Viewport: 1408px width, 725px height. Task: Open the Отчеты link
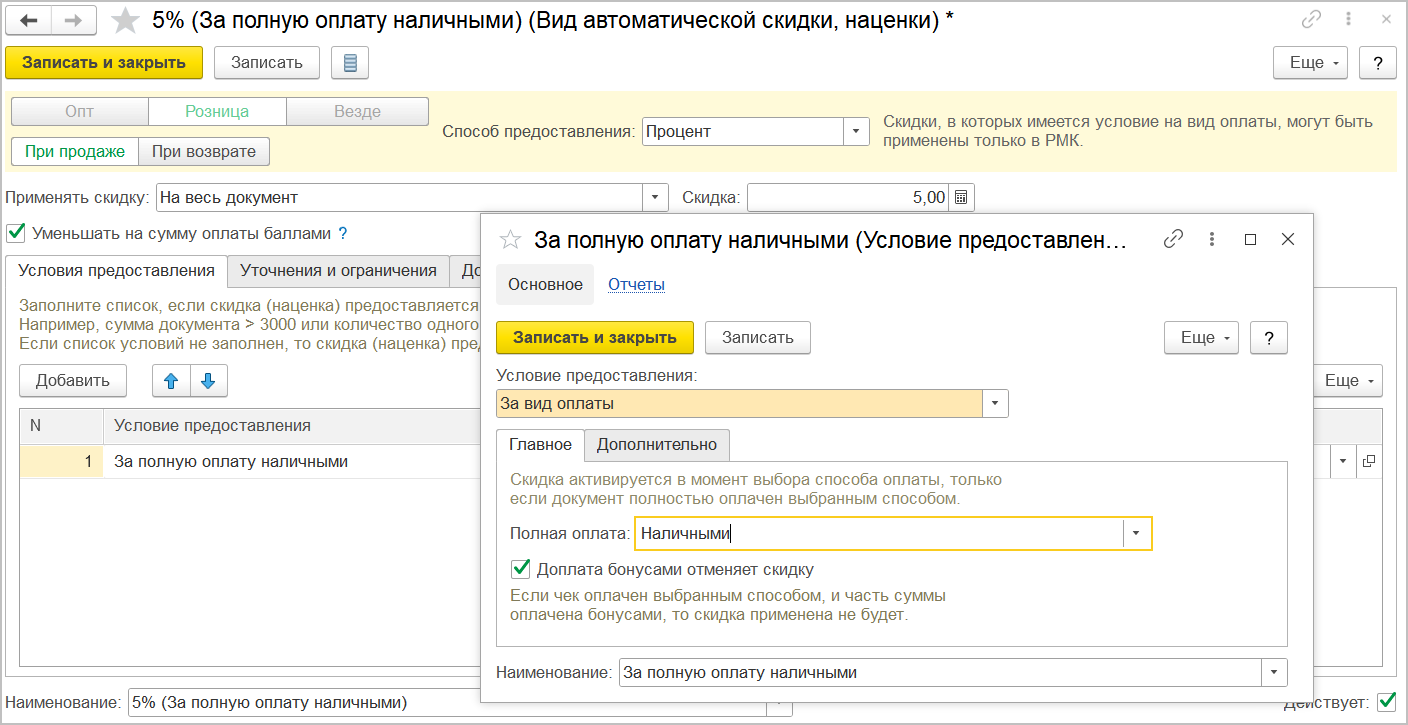click(x=636, y=285)
